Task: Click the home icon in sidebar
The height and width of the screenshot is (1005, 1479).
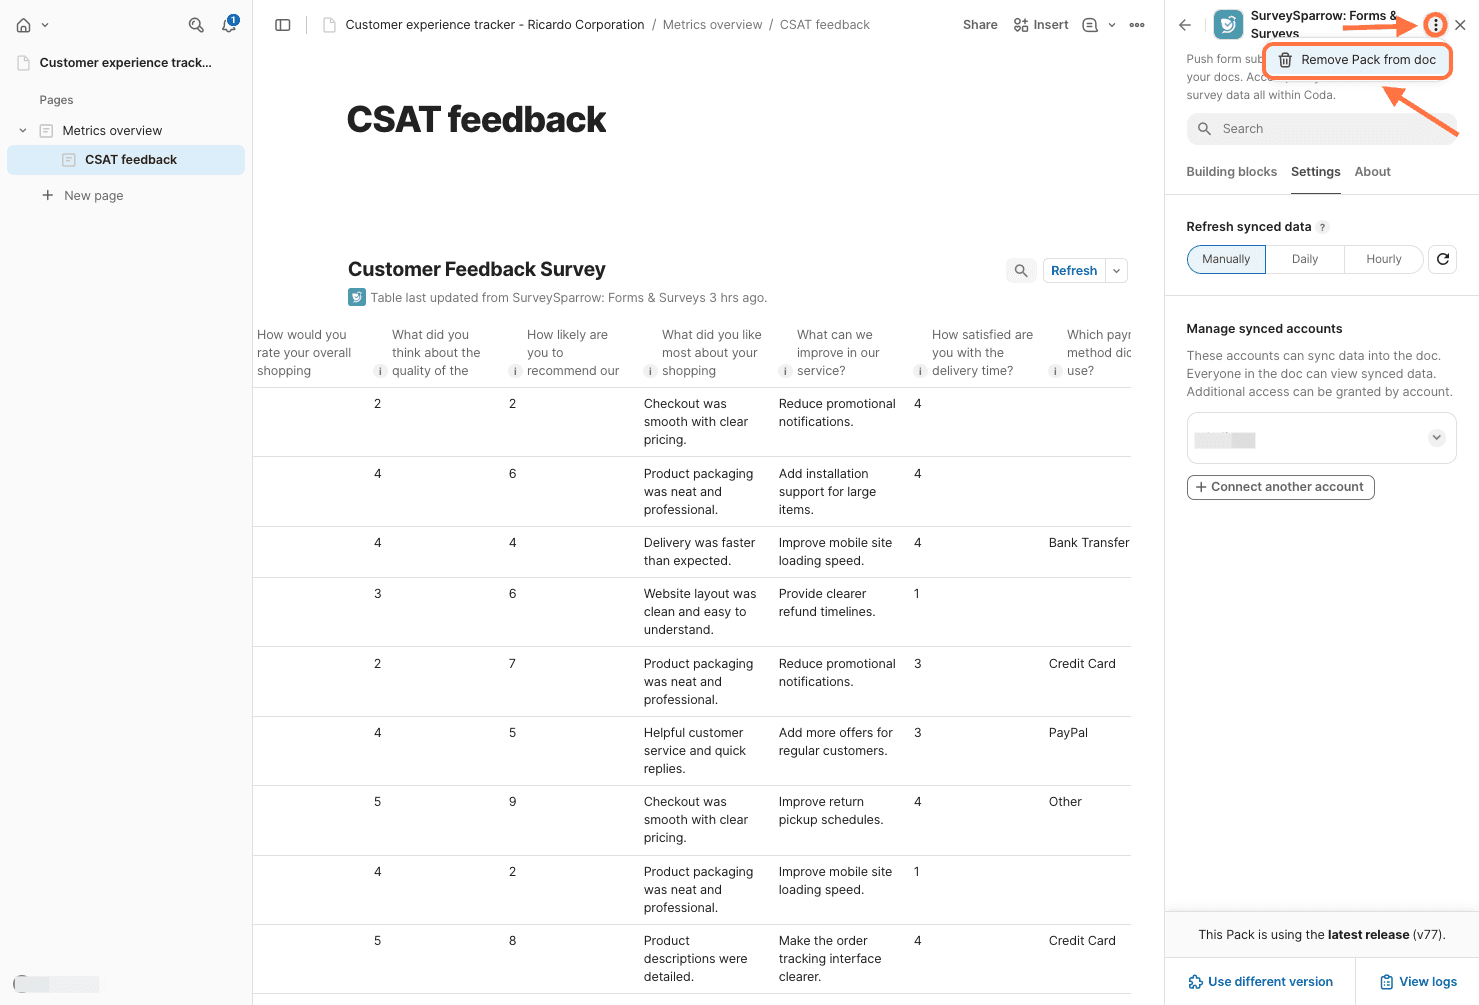Action: click(x=24, y=25)
